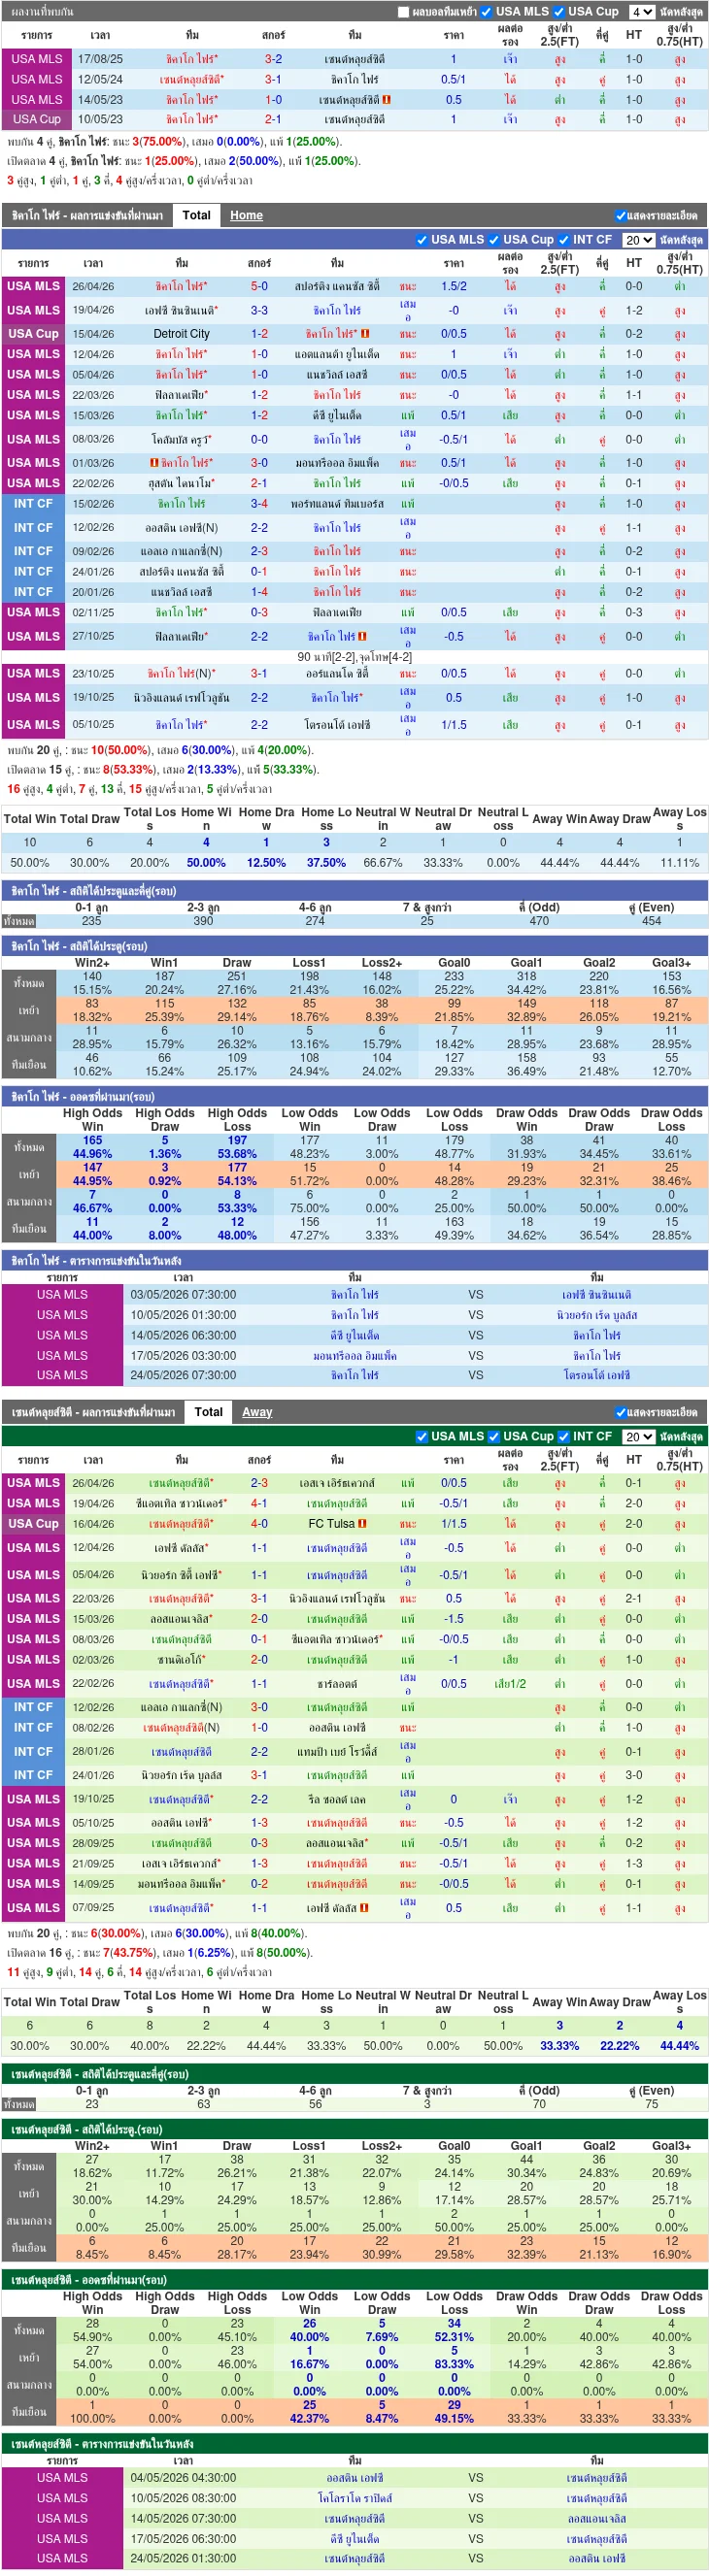This screenshot has height=2576, width=709.
Task: Open the head-to-head match count dropdown showing 4
Action: [x=641, y=12]
